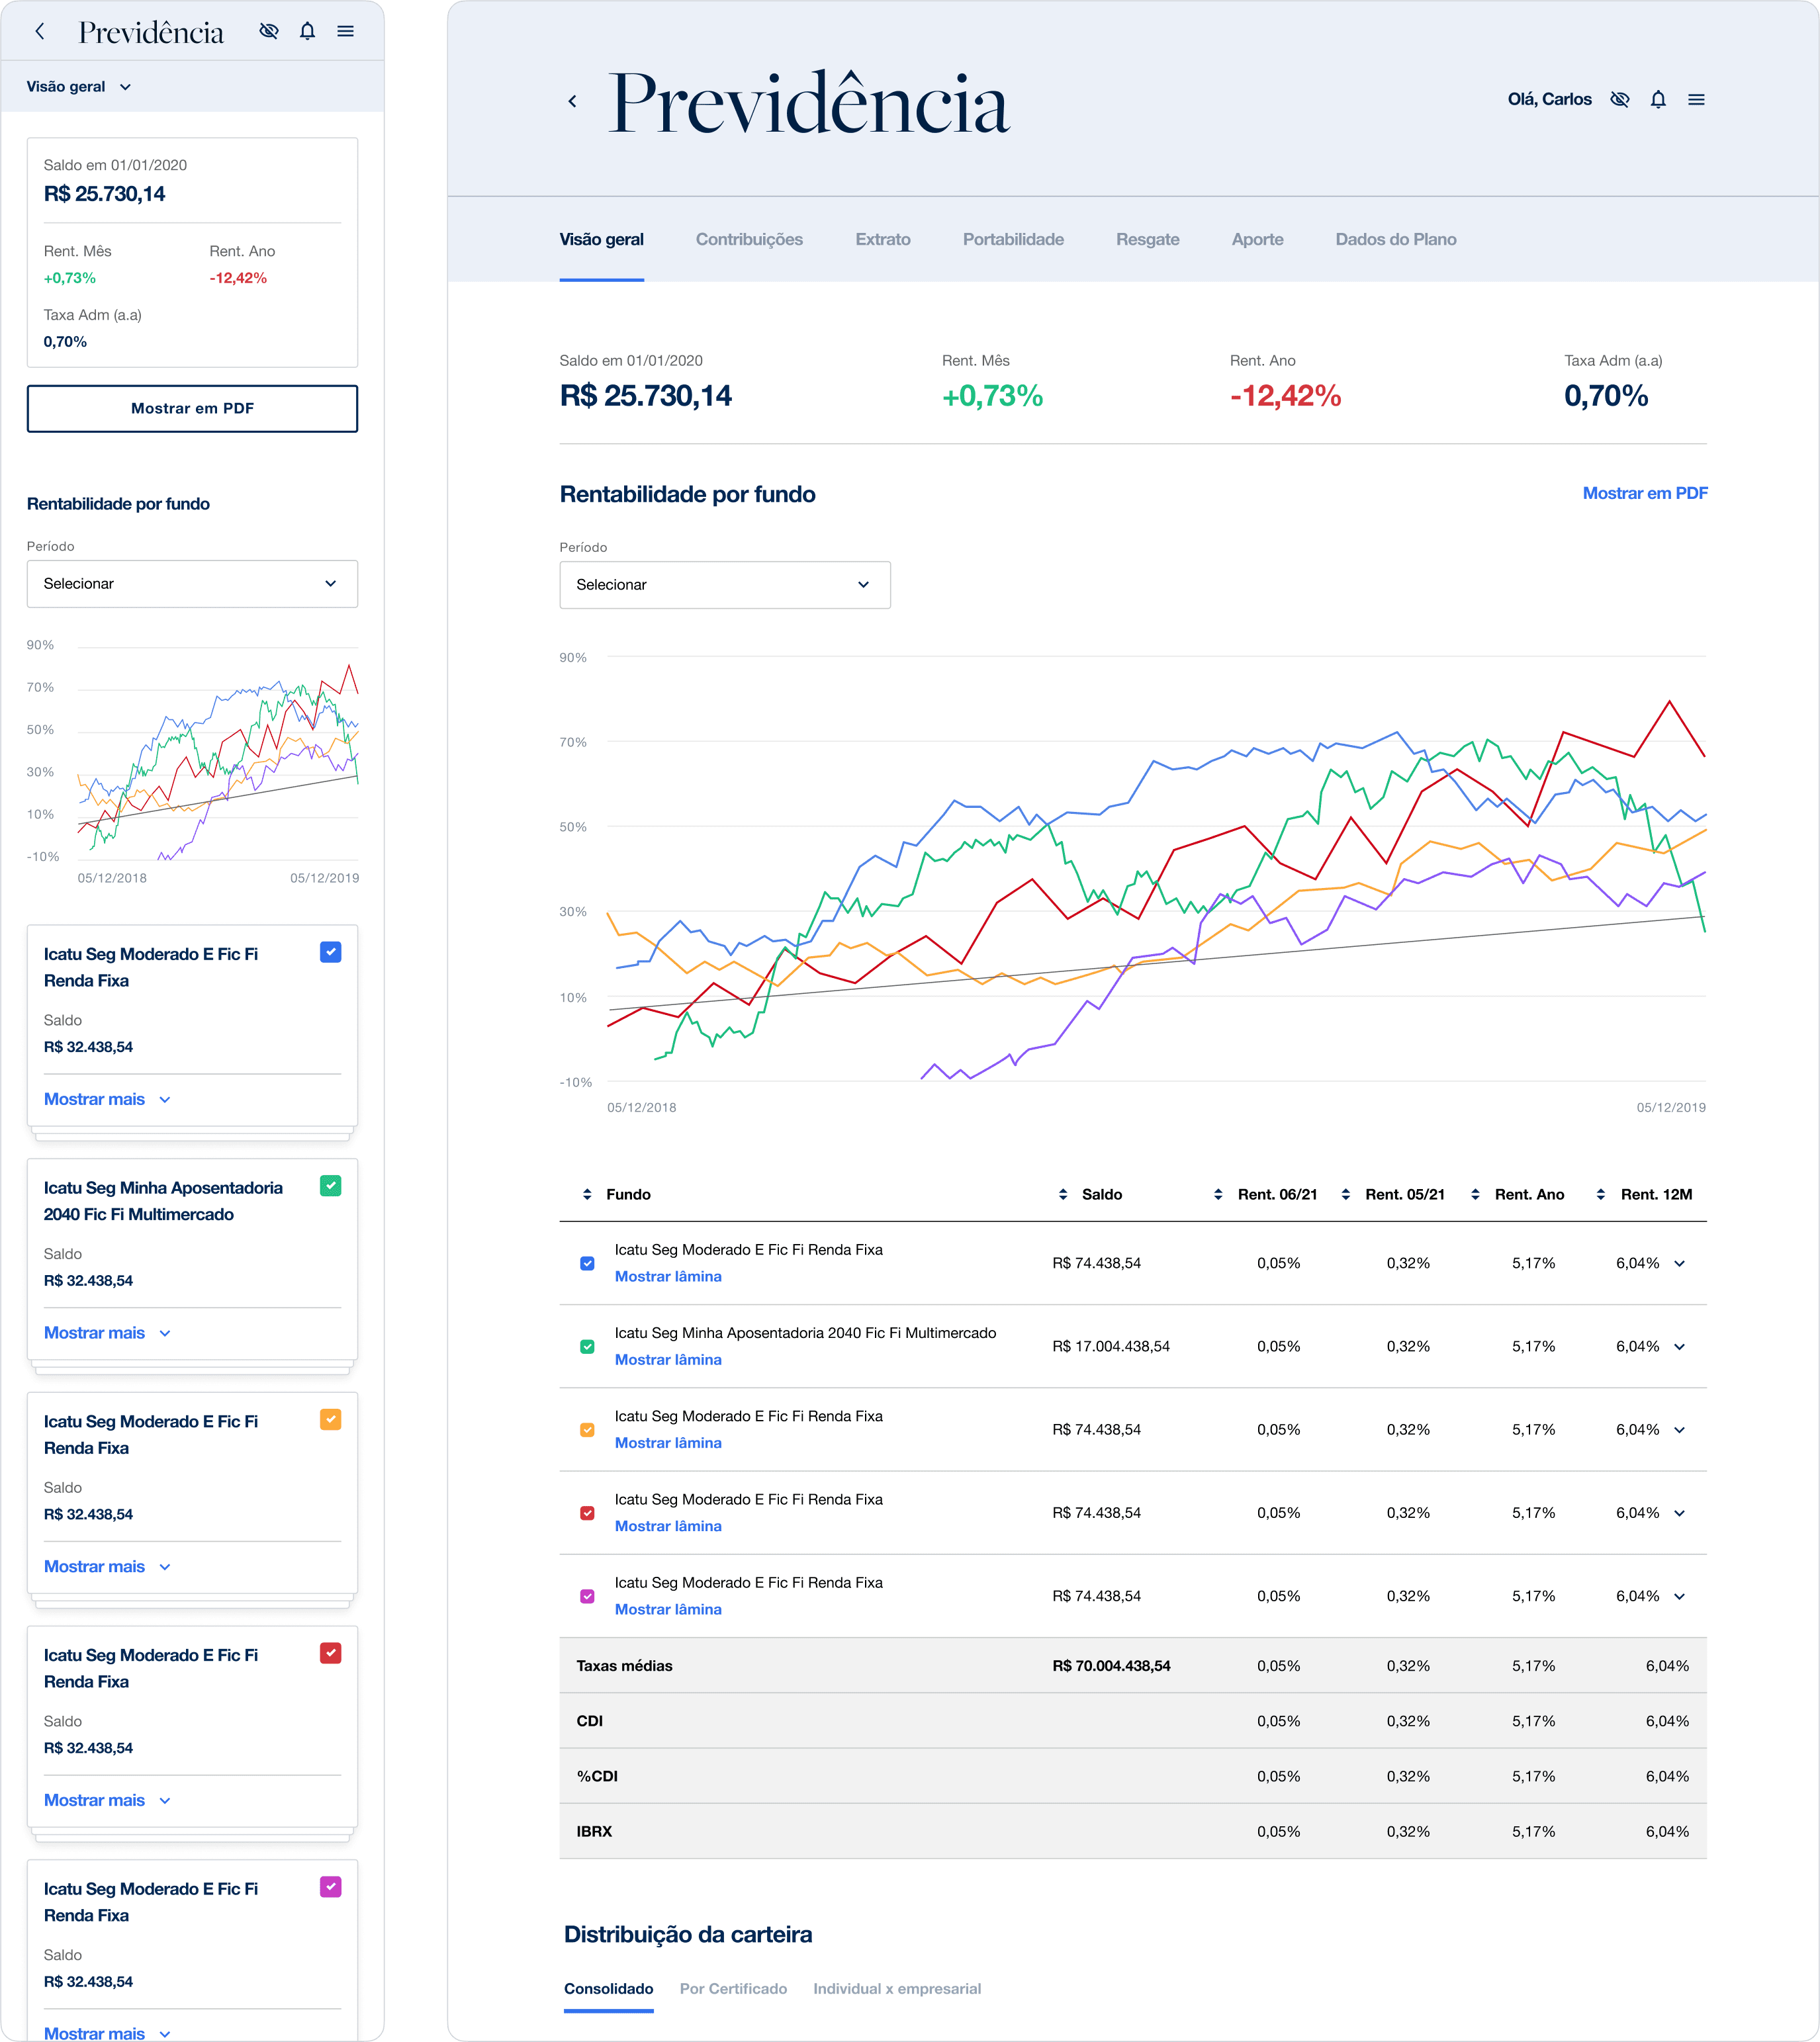Open Mostrar lâmina link in red-checkbox row
Image resolution: width=1820 pixels, height=2042 pixels.
[668, 1526]
